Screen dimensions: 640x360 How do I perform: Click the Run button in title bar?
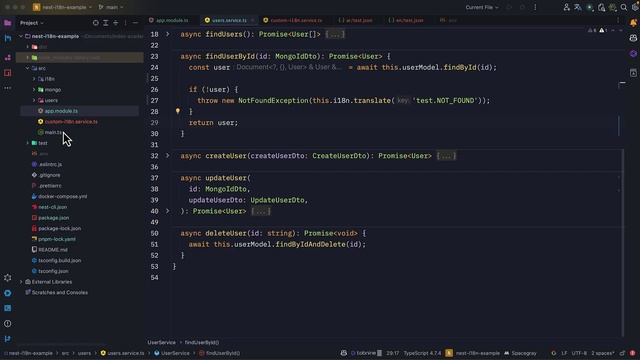coord(509,7)
